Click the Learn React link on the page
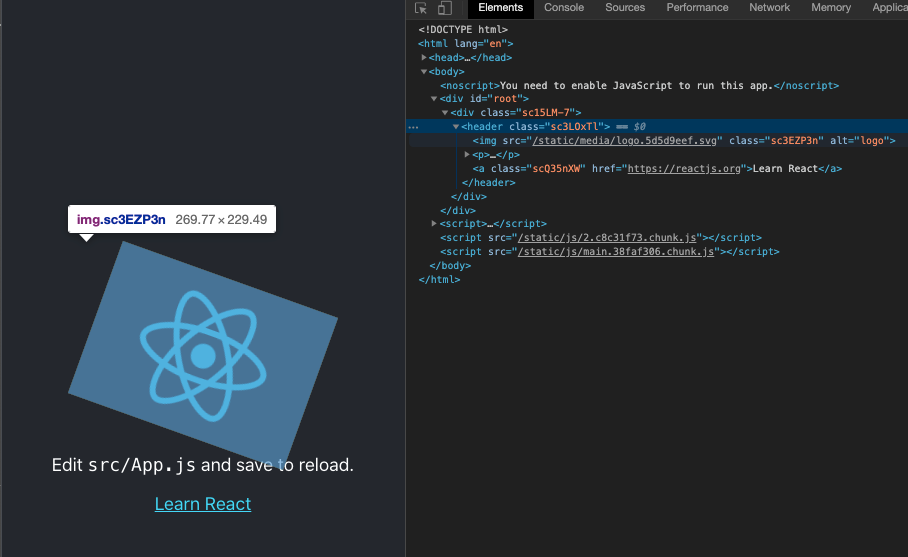The height and width of the screenshot is (557, 908). [203, 504]
